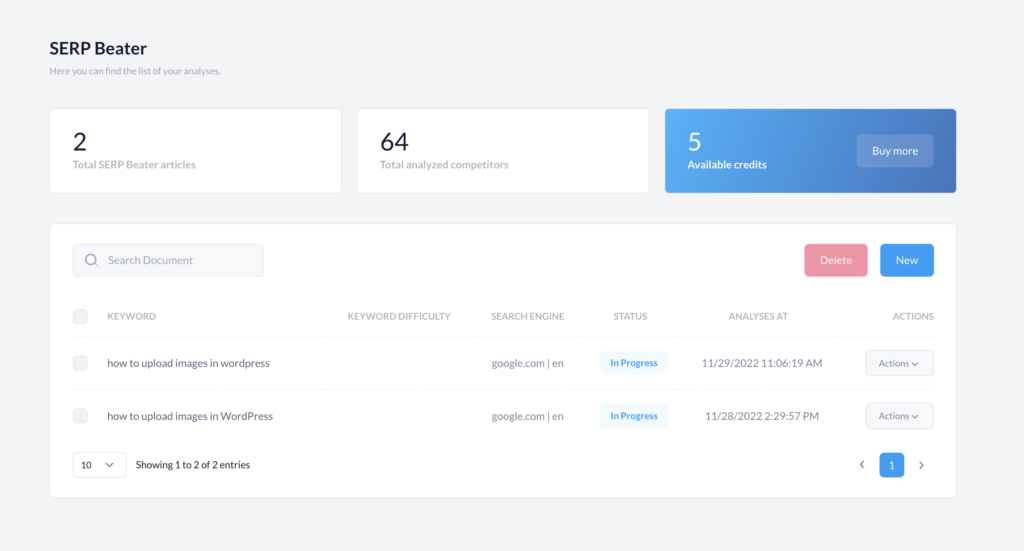Click the Buy more button
This screenshot has width=1024, height=551.
pyautogui.click(x=895, y=151)
